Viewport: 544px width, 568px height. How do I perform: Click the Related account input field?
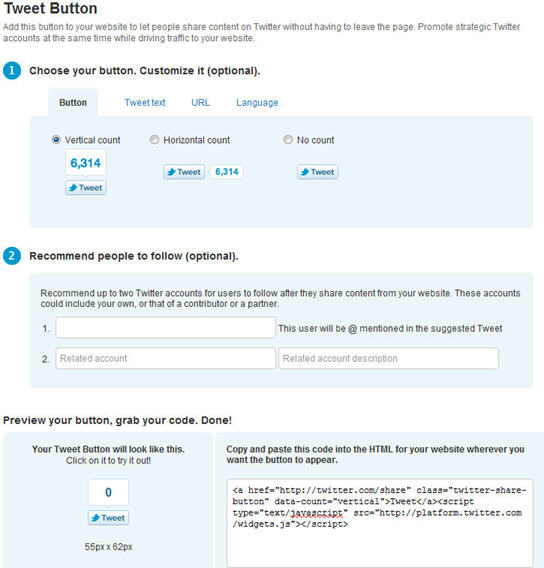(x=166, y=358)
